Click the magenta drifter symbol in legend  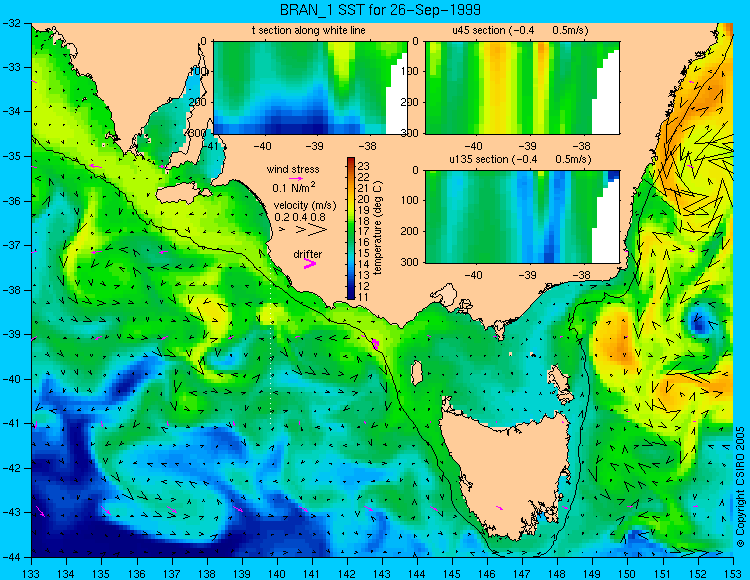pyautogui.click(x=310, y=264)
